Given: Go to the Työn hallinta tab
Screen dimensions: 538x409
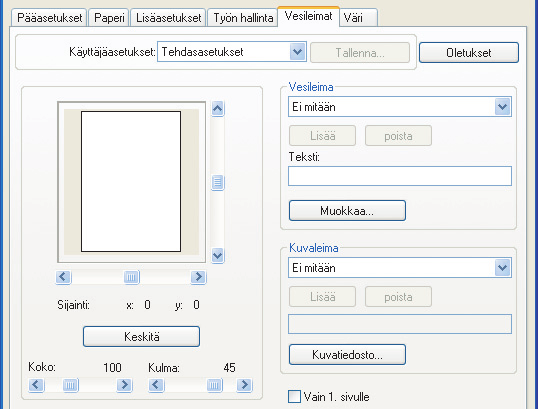Looking at the screenshot, I should coord(243,17).
